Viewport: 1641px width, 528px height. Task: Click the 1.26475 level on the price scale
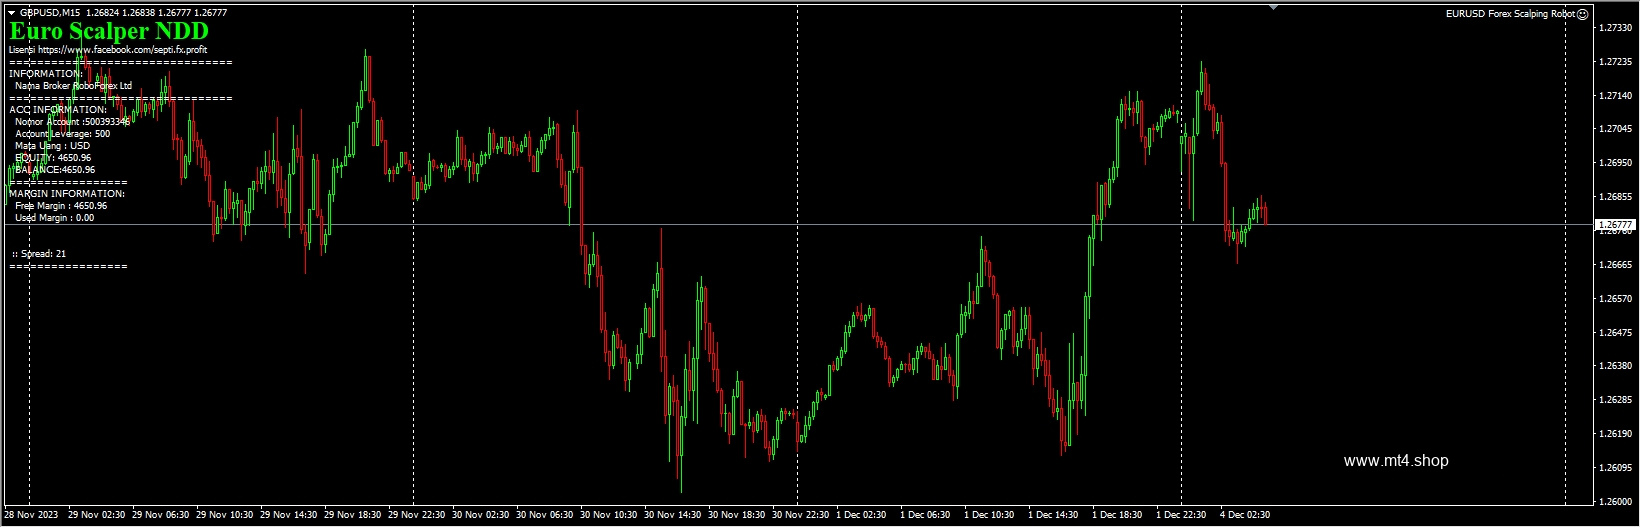(x=1617, y=332)
